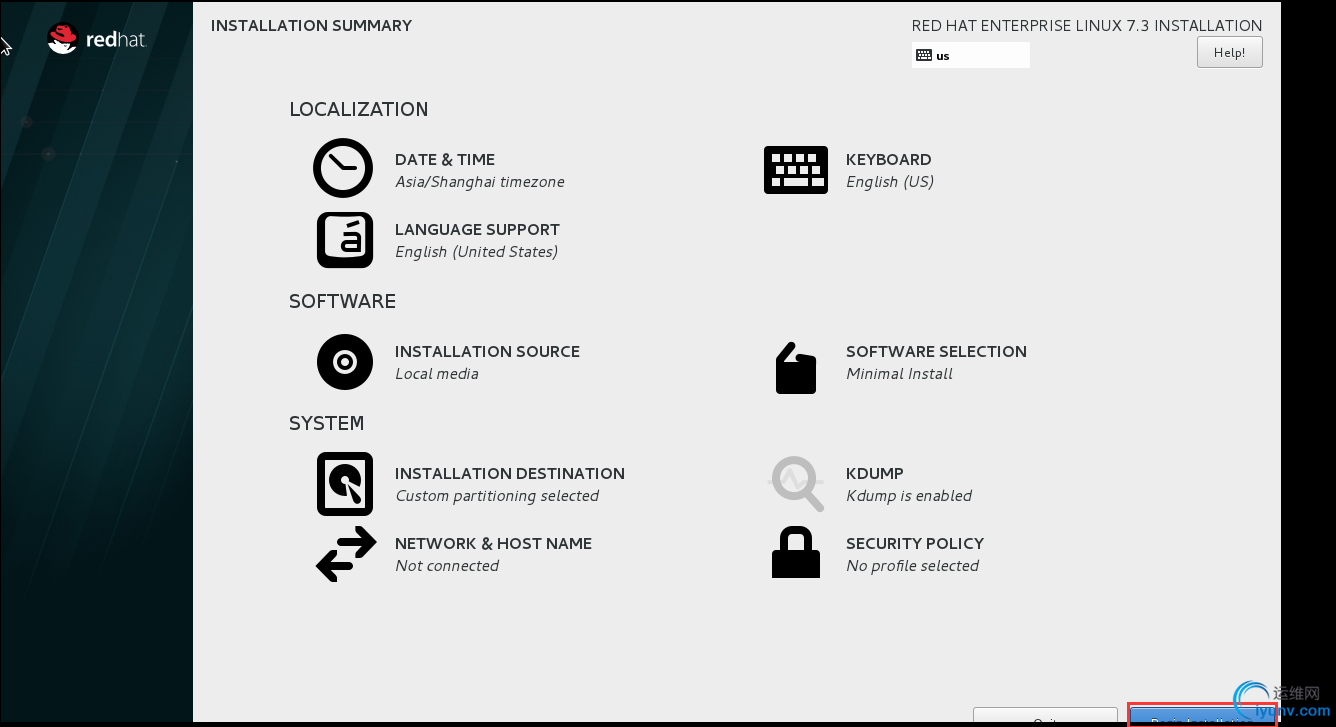
Task: Open the Kdump magnifier icon
Action: pyautogui.click(x=796, y=484)
